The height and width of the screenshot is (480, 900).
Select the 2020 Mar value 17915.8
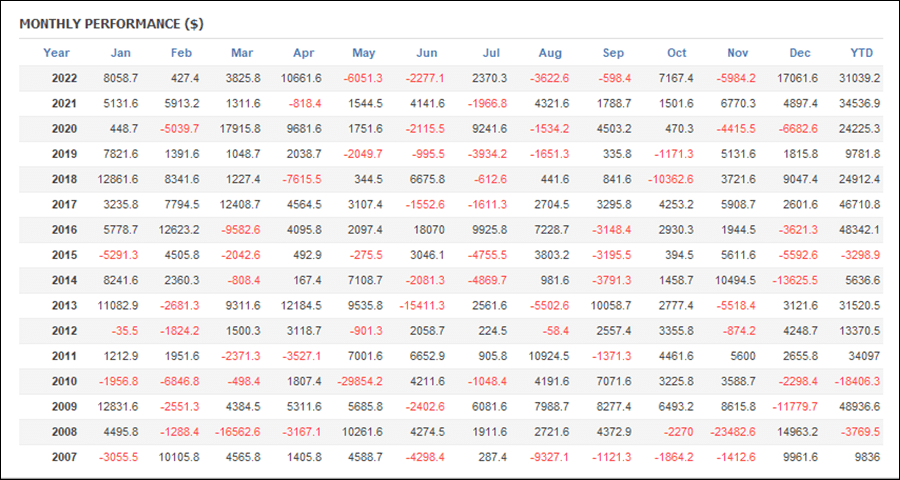coord(238,129)
